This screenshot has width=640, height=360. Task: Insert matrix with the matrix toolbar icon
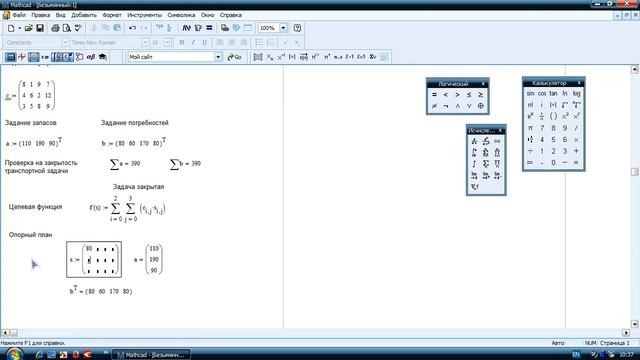tap(258, 57)
